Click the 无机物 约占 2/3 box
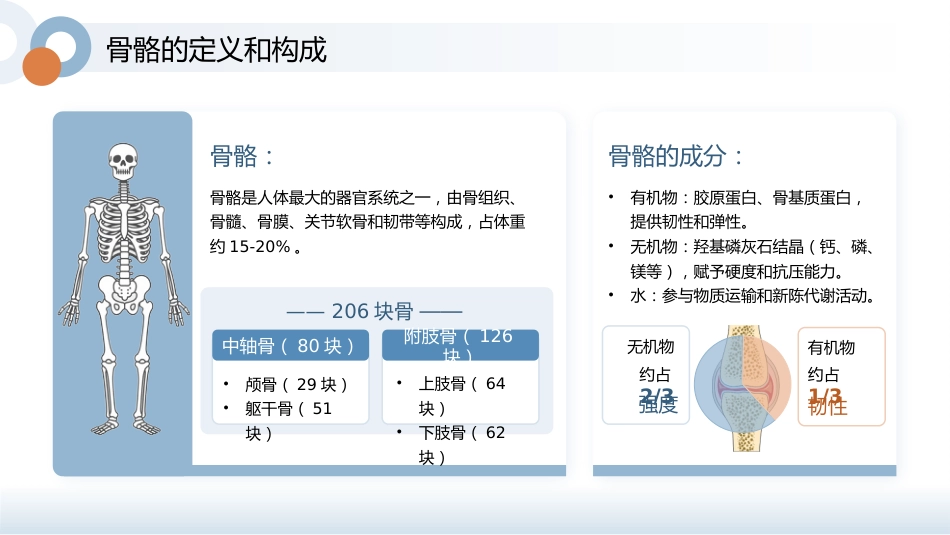Screen dimensions: 950x535 tap(646, 375)
